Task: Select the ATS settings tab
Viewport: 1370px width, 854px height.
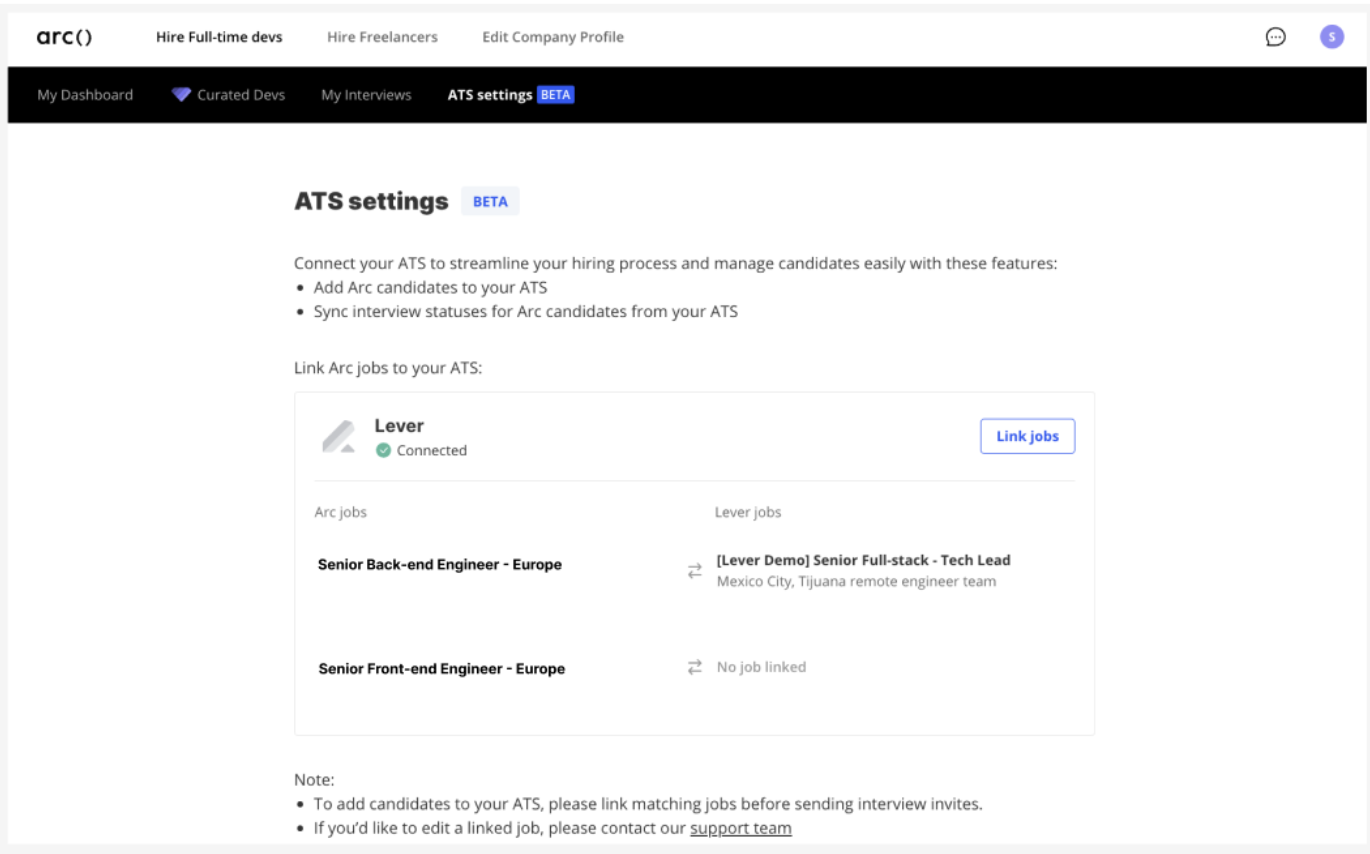Action: tap(492, 94)
